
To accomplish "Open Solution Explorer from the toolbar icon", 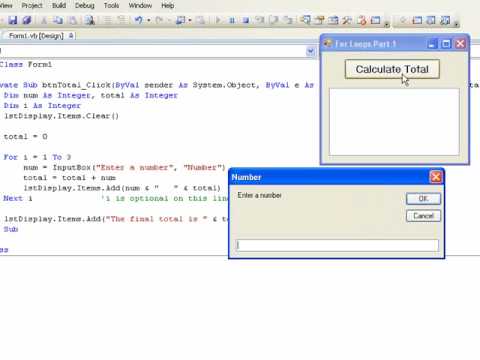I will tap(305, 20).
